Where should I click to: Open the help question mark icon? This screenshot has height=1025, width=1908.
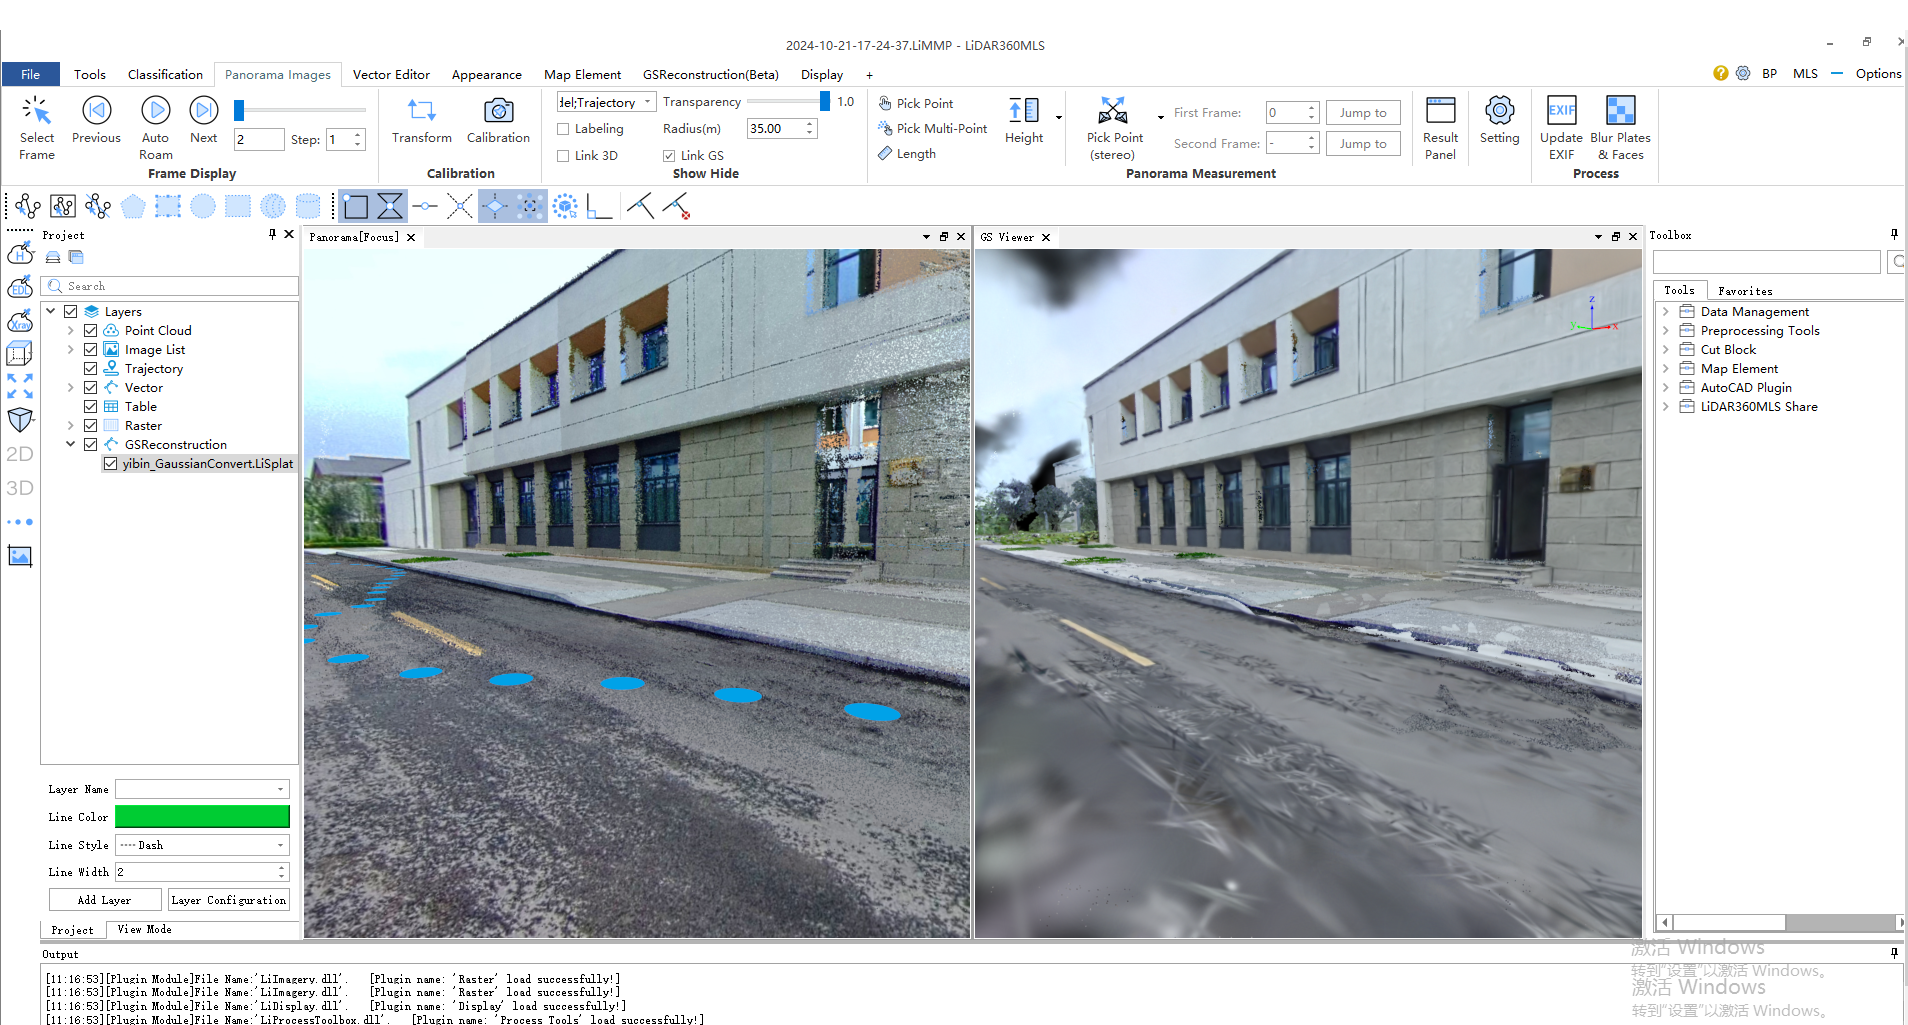[1720, 73]
